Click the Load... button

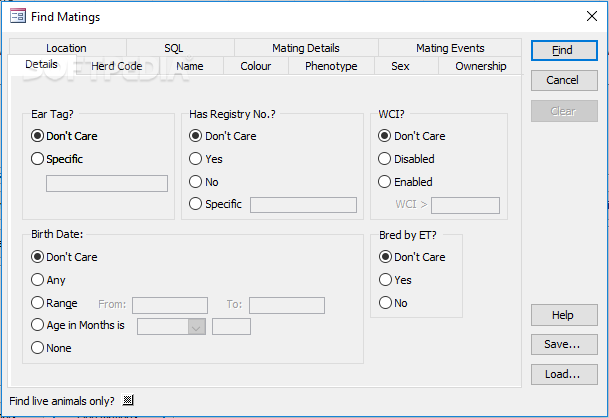[564, 374]
